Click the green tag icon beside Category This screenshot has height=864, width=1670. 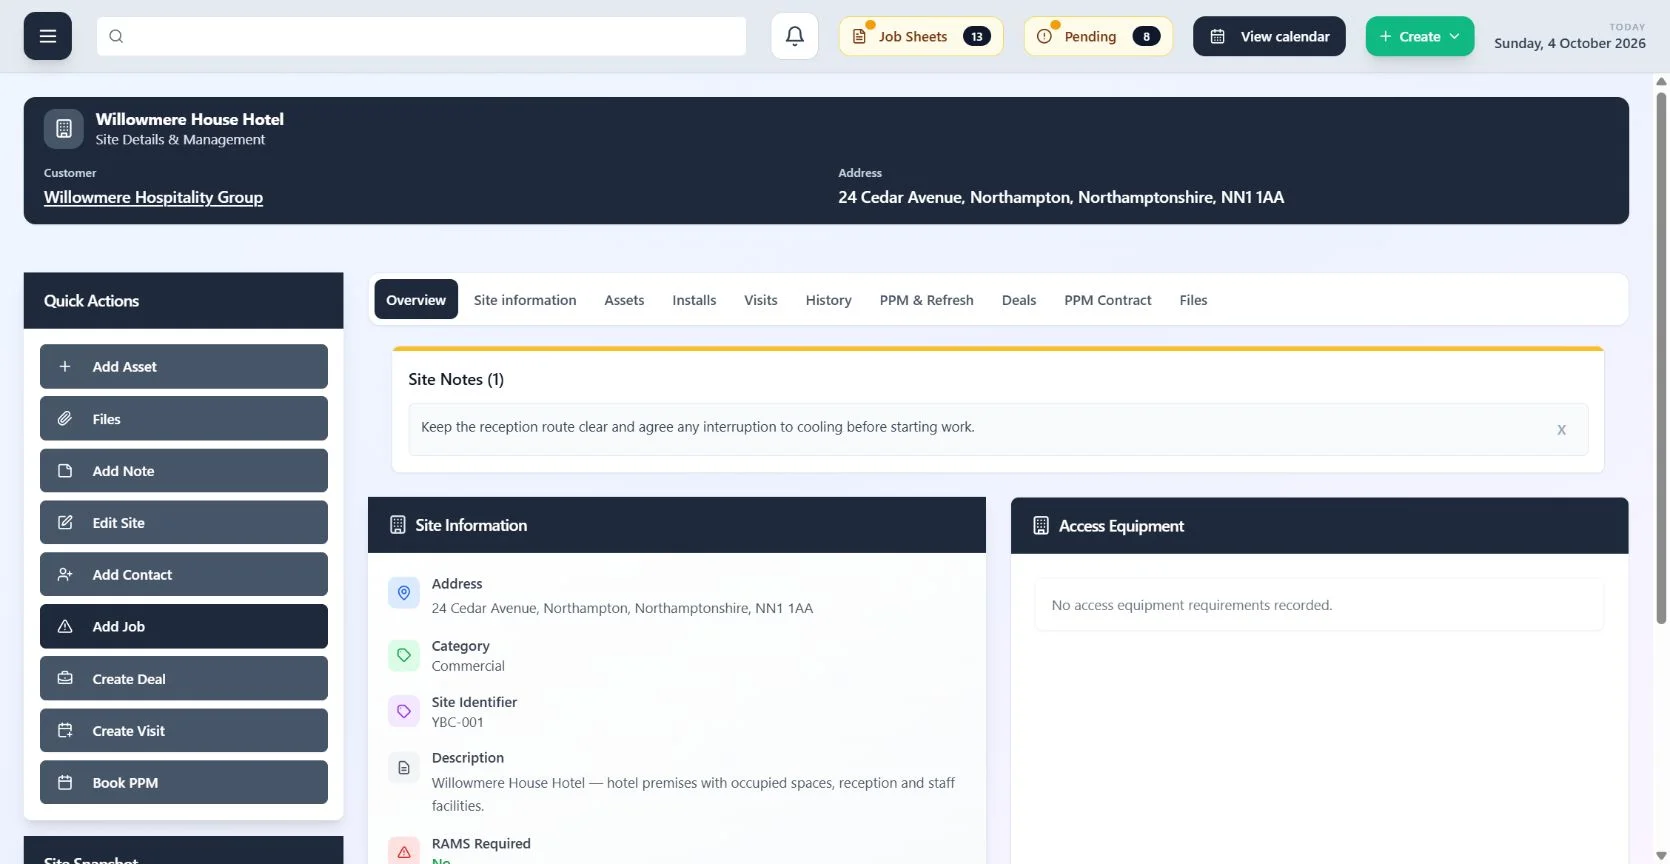click(404, 655)
